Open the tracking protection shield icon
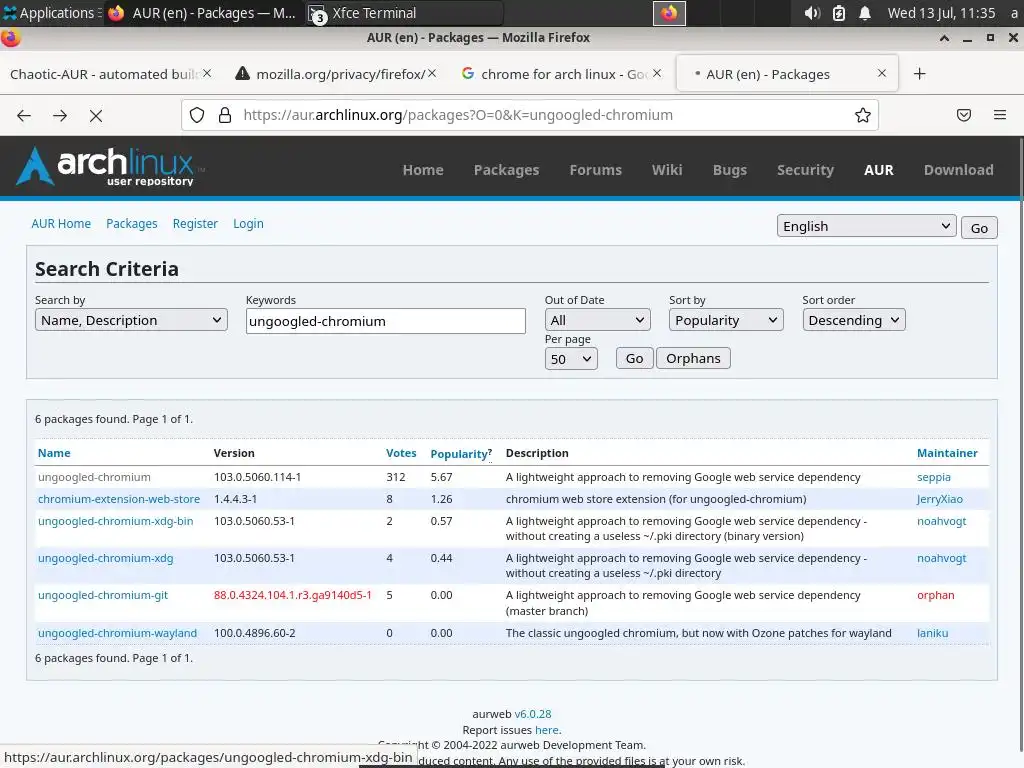The width and height of the screenshot is (1024, 768). tap(197, 116)
